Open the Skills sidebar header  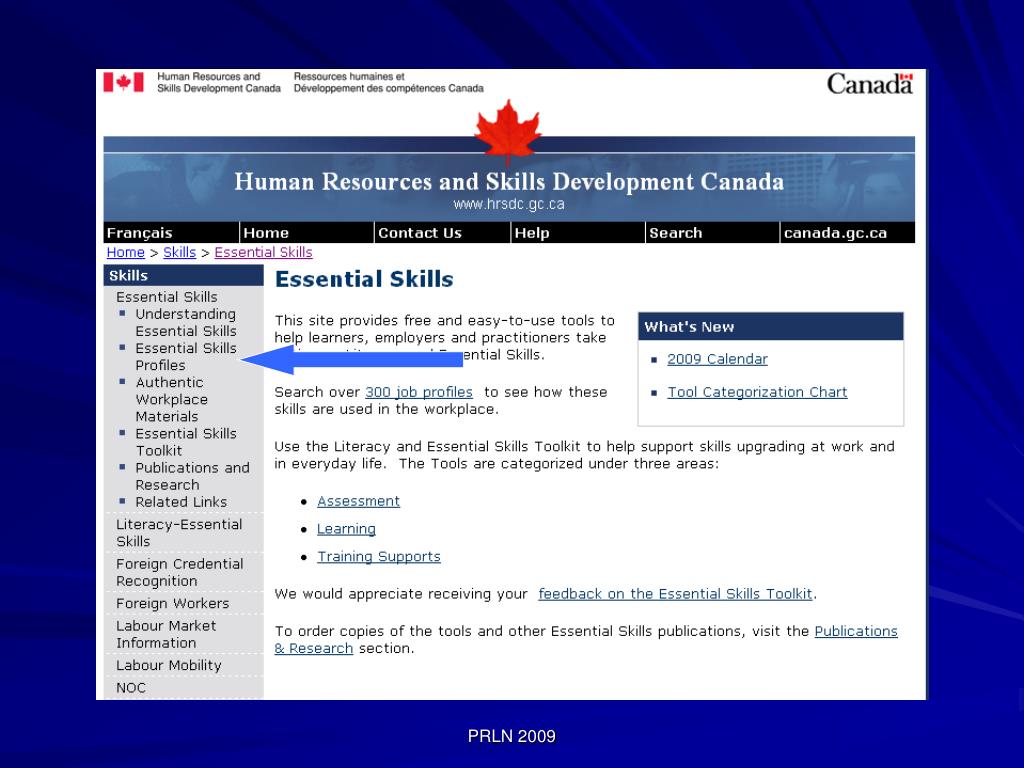click(184, 276)
